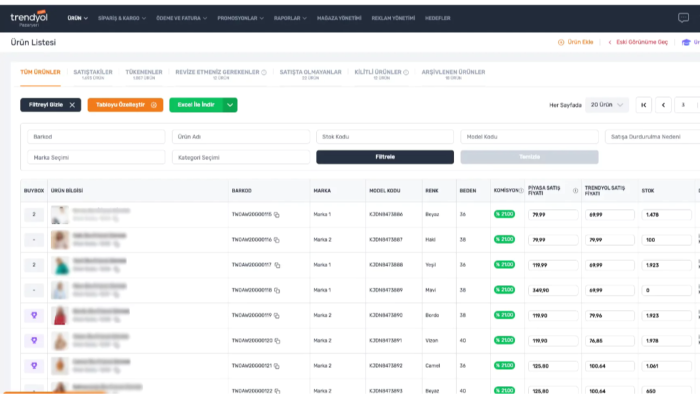Click buybox badge 2 in Yeşil row
Viewport: 700px width, 394px height.
[34, 265]
